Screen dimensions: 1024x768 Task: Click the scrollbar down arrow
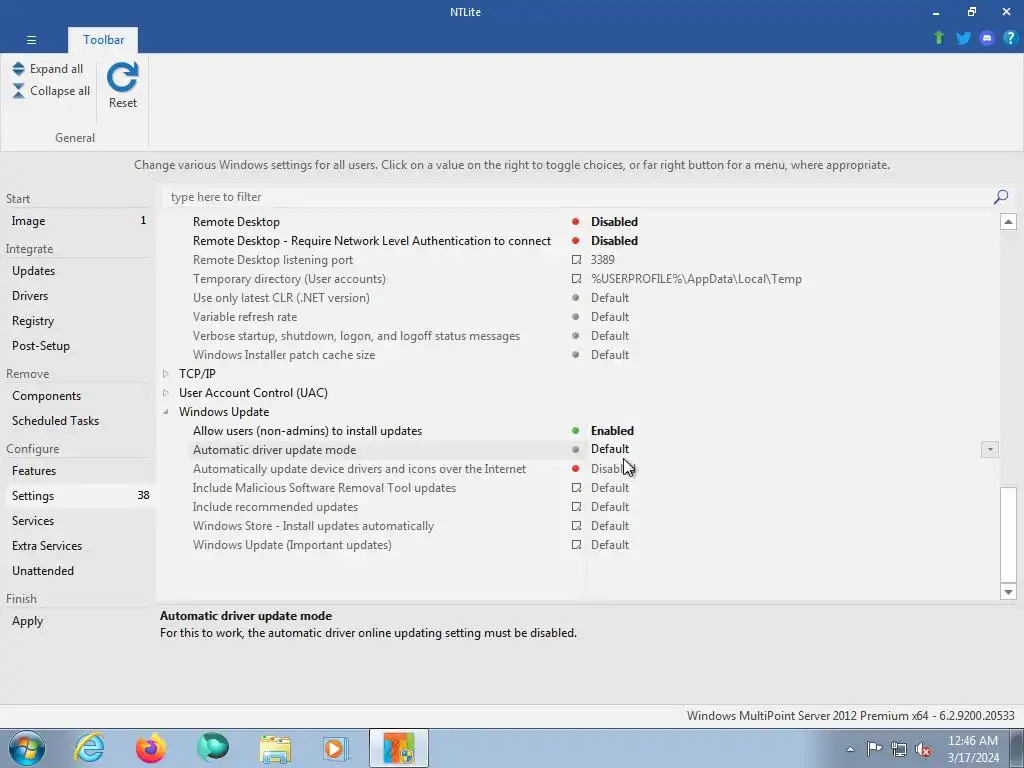click(1008, 592)
